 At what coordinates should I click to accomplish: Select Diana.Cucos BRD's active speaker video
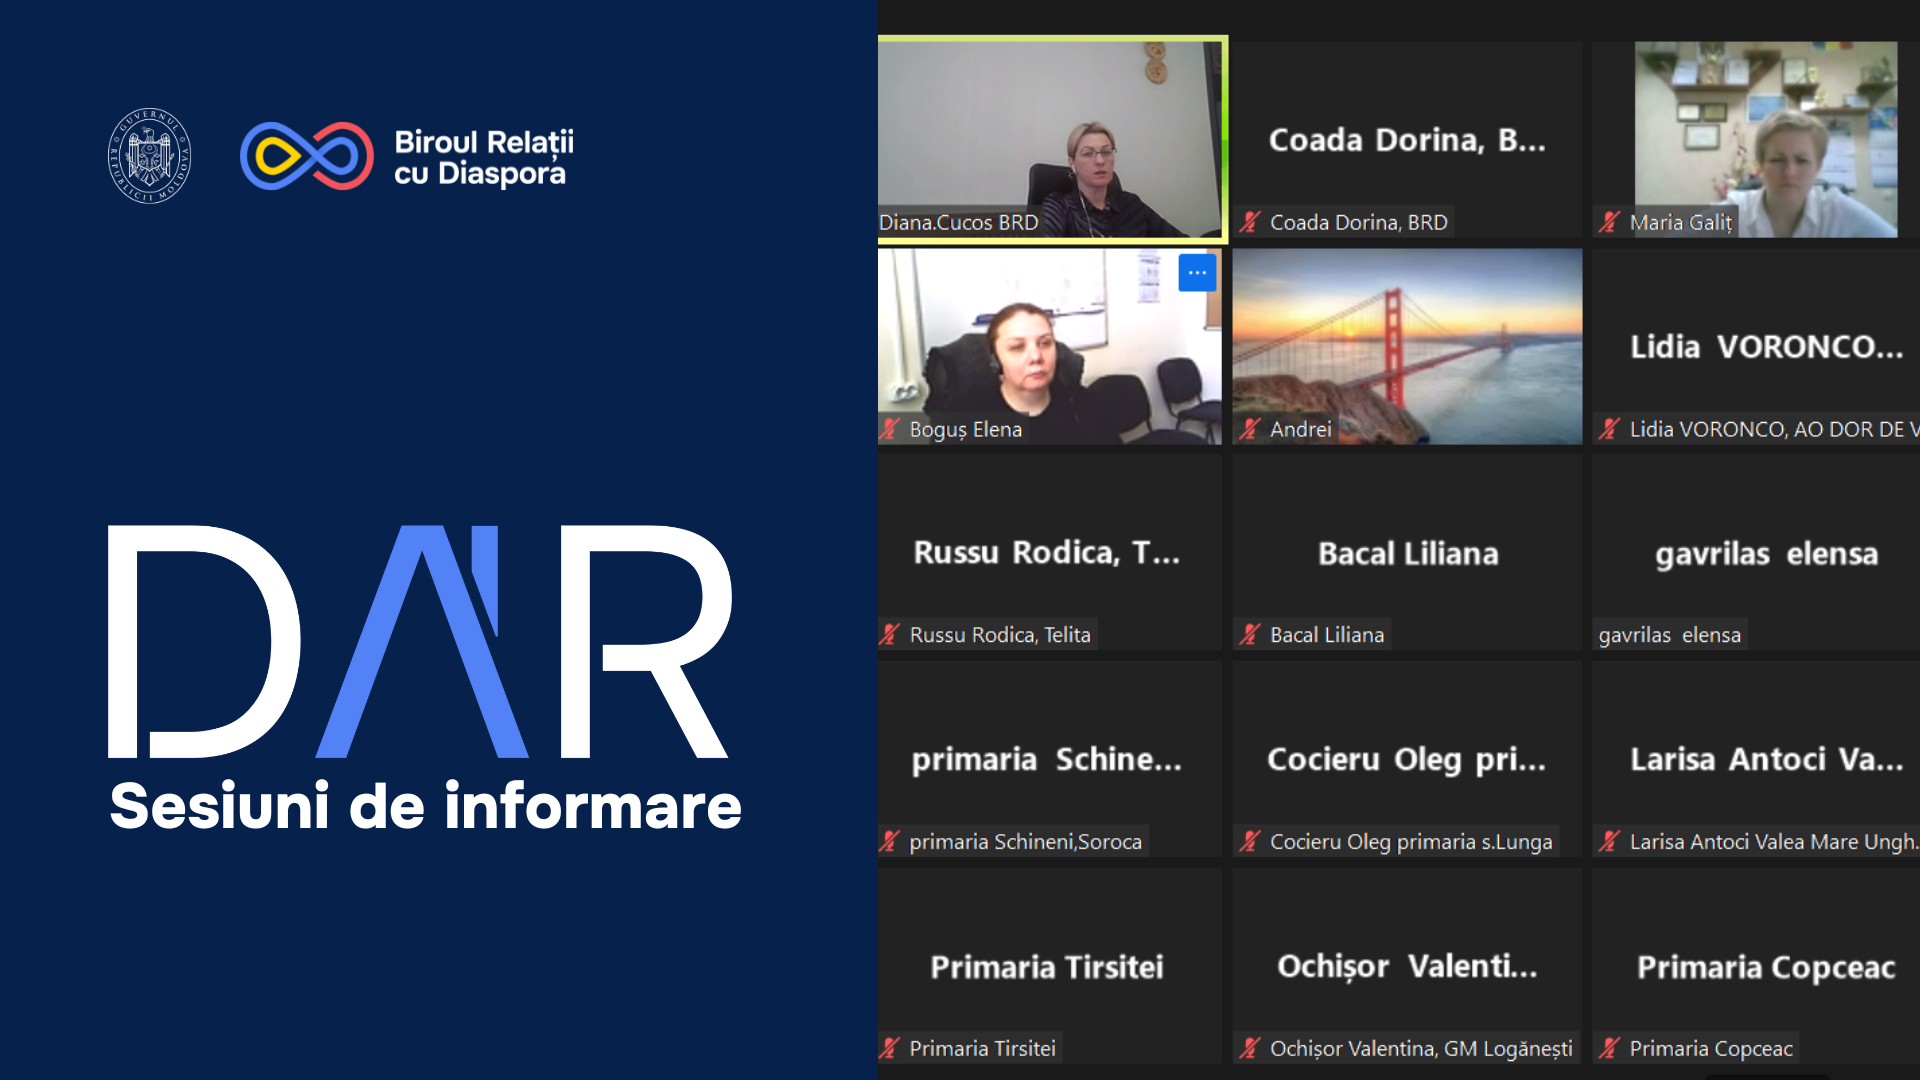[1051, 139]
